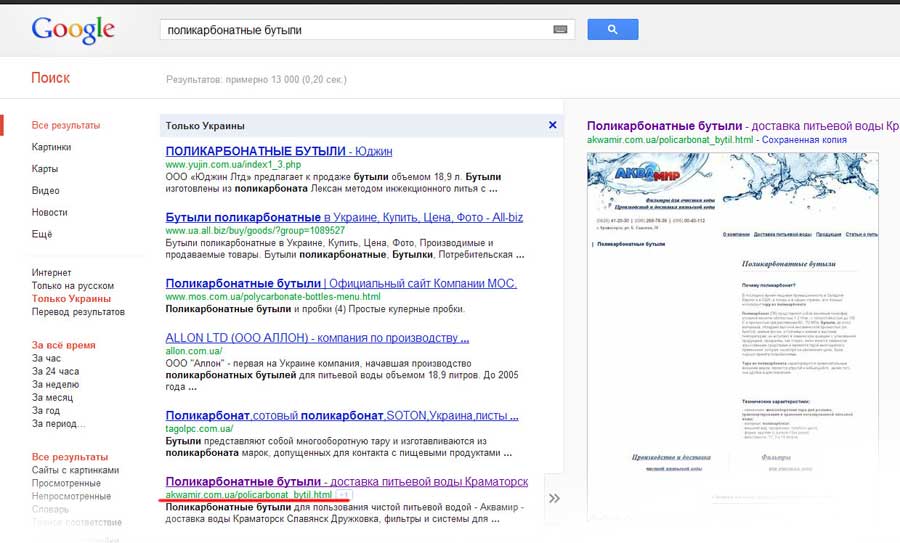Image resolution: width=900 pixels, height=543 pixels.
Task: Switch to Видео search
Action: (x=45, y=191)
